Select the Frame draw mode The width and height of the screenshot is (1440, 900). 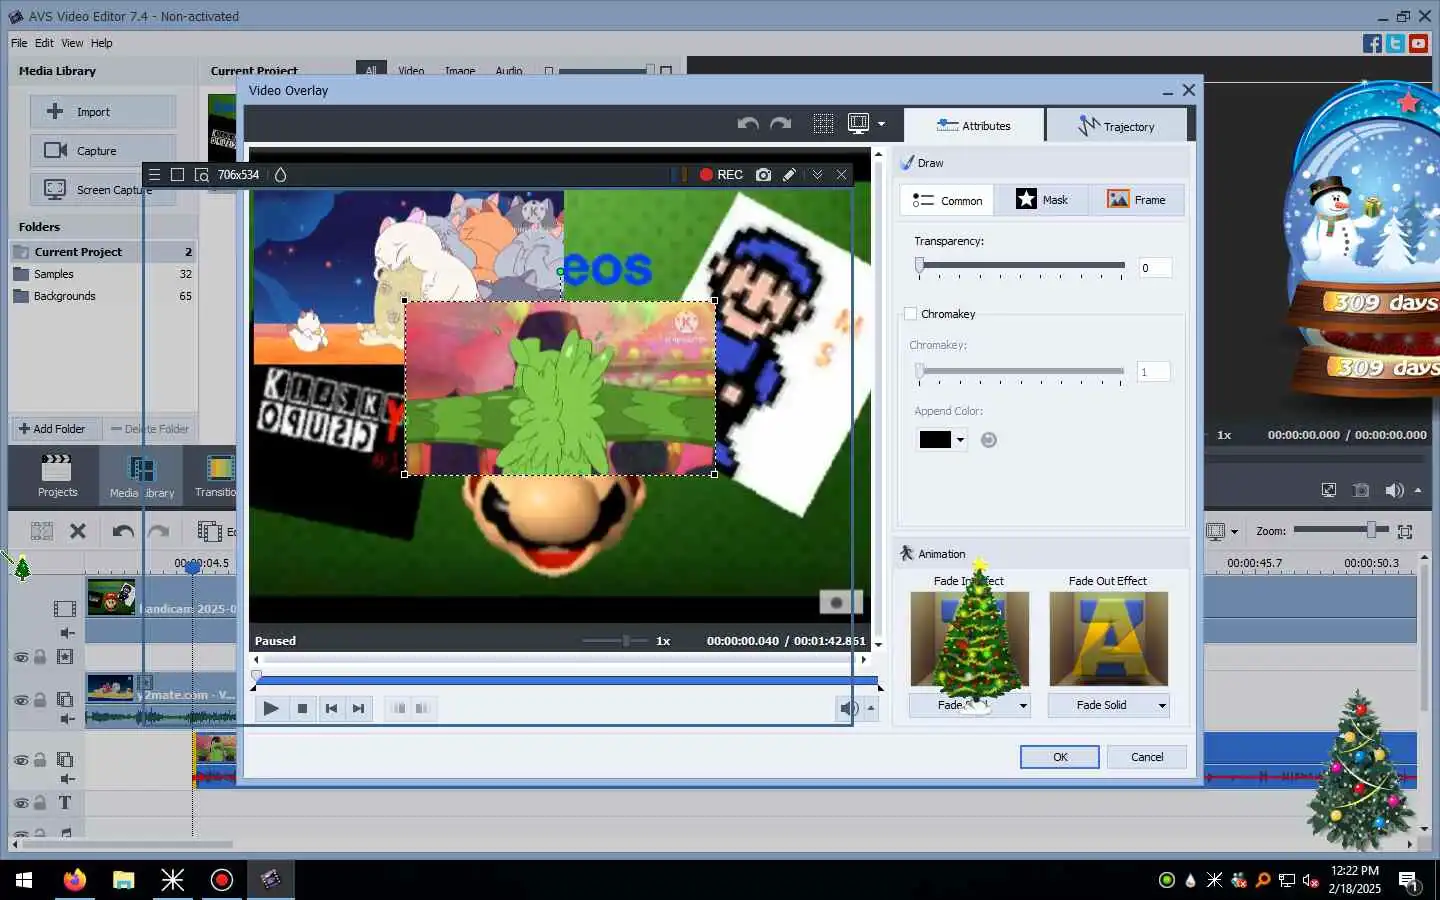click(x=1136, y=200)
